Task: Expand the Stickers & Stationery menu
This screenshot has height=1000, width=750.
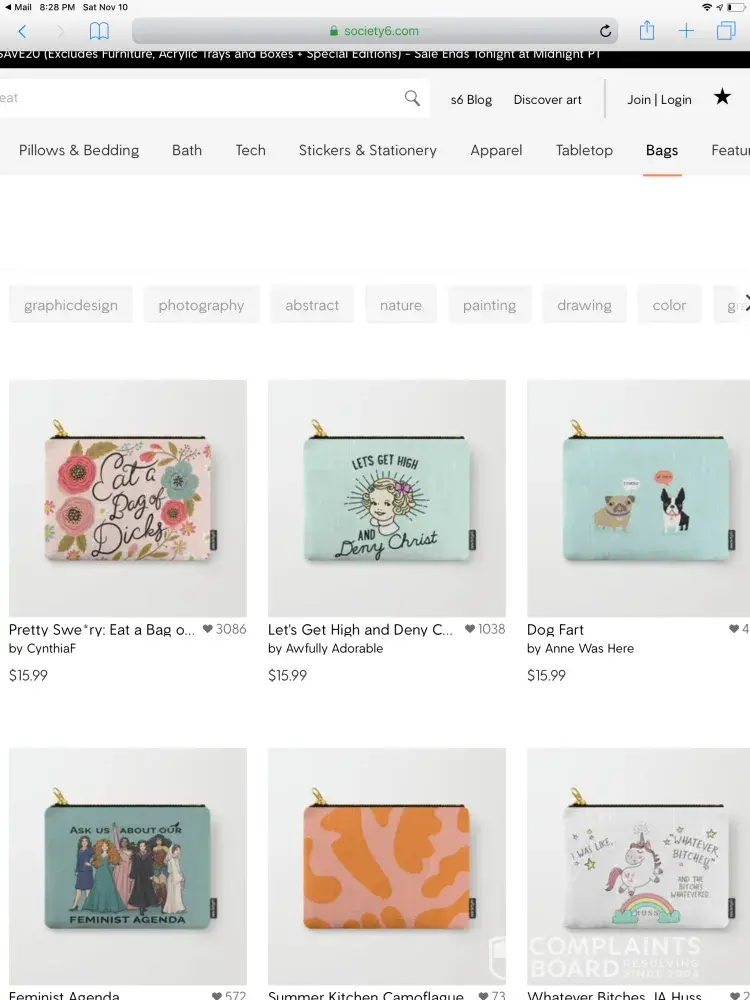Action: point(367,150)
